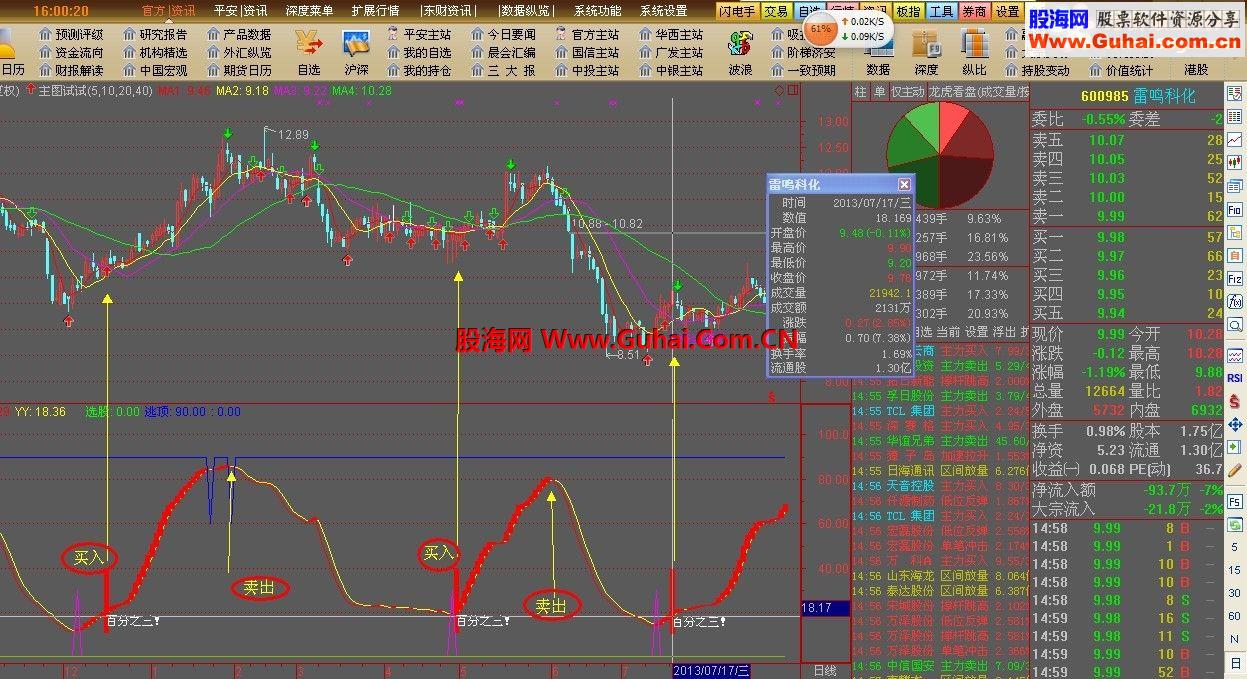Close the 雷鸣科化 info popup
The height and width of the screenshot is (679, 1247).
coord(904,184)
